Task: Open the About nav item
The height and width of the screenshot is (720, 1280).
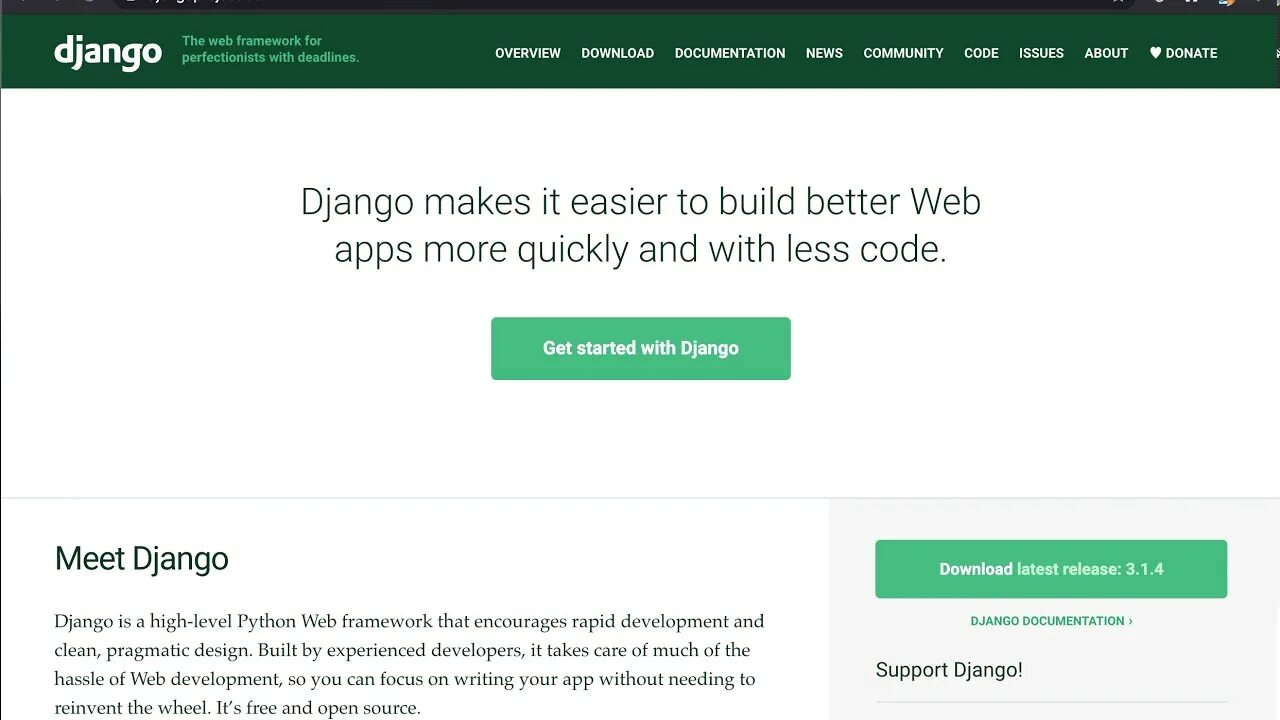Action: (1106, 53)
